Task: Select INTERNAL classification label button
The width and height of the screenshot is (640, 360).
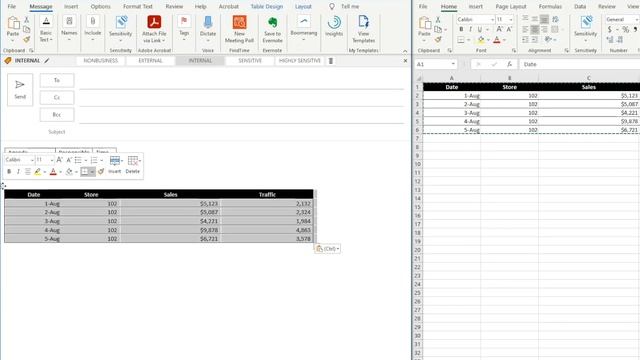Action: (200, 60)
